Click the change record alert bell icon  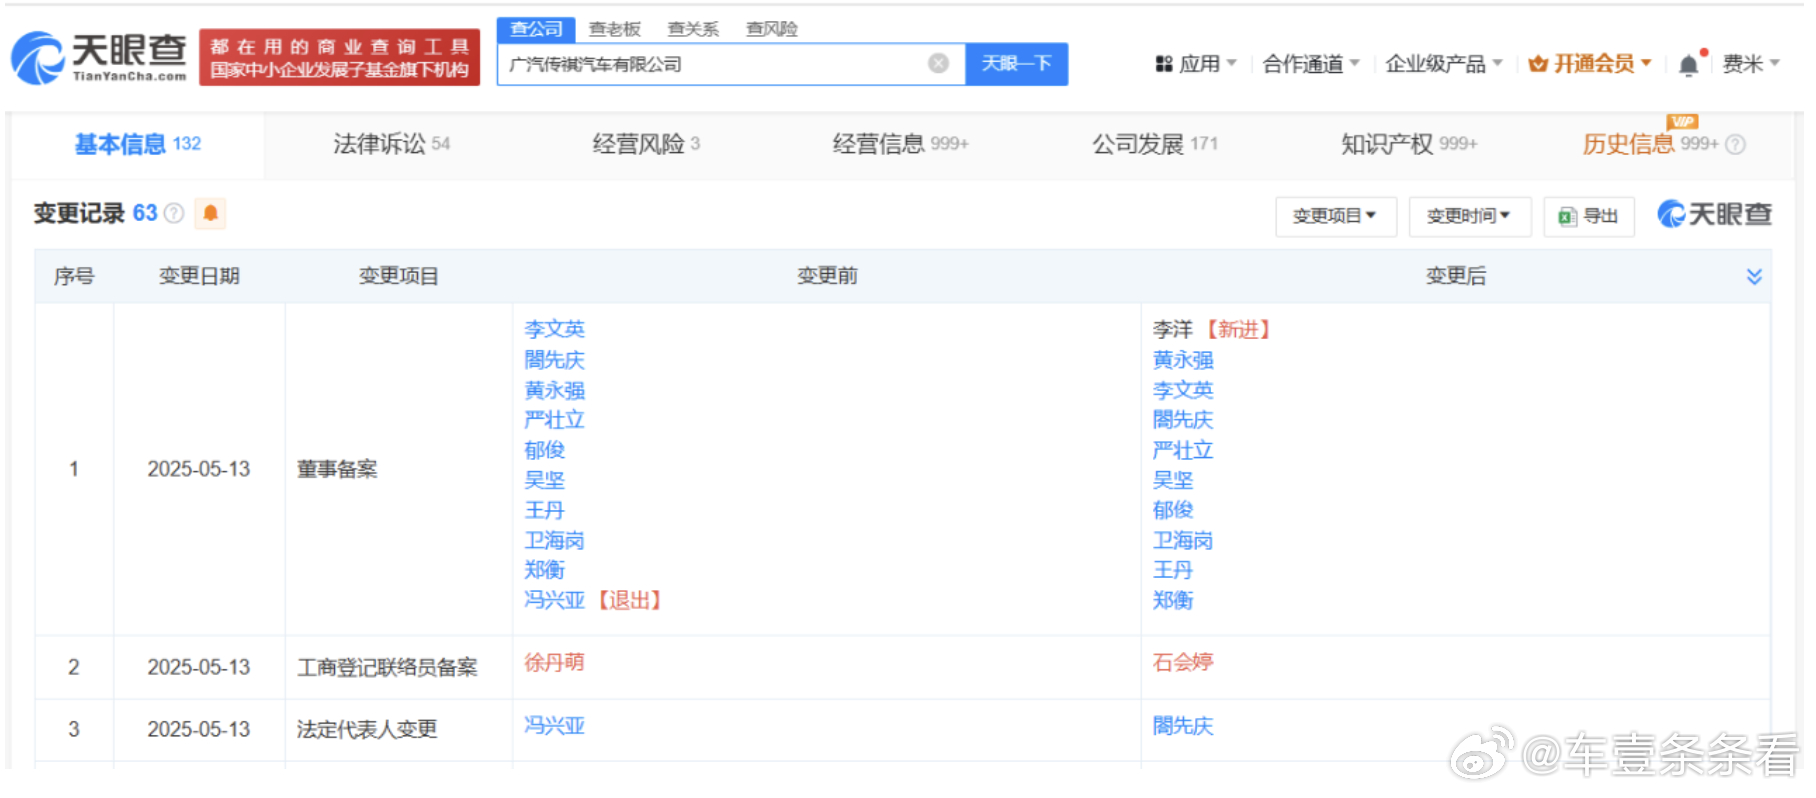(210, 213)
